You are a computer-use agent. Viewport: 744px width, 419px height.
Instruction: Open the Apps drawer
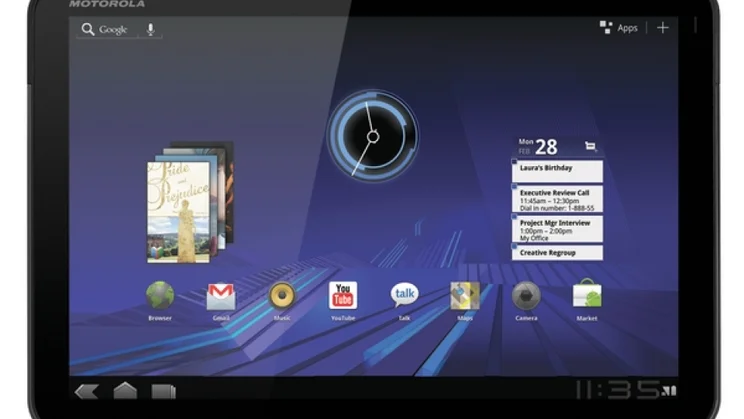[x=619, y=28]
